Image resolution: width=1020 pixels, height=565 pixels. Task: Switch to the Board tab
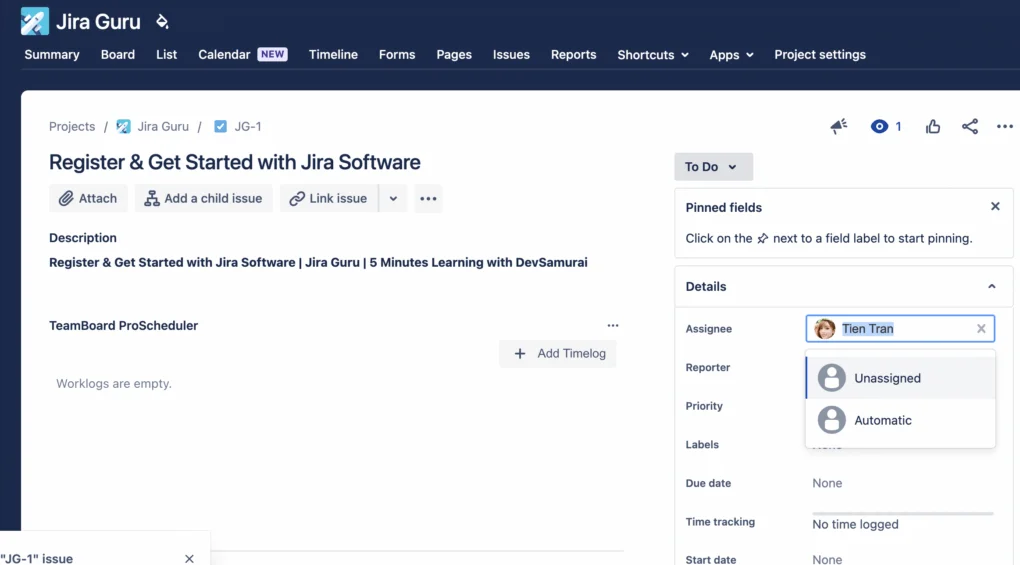pyautogui.click(x=118, y=55)
